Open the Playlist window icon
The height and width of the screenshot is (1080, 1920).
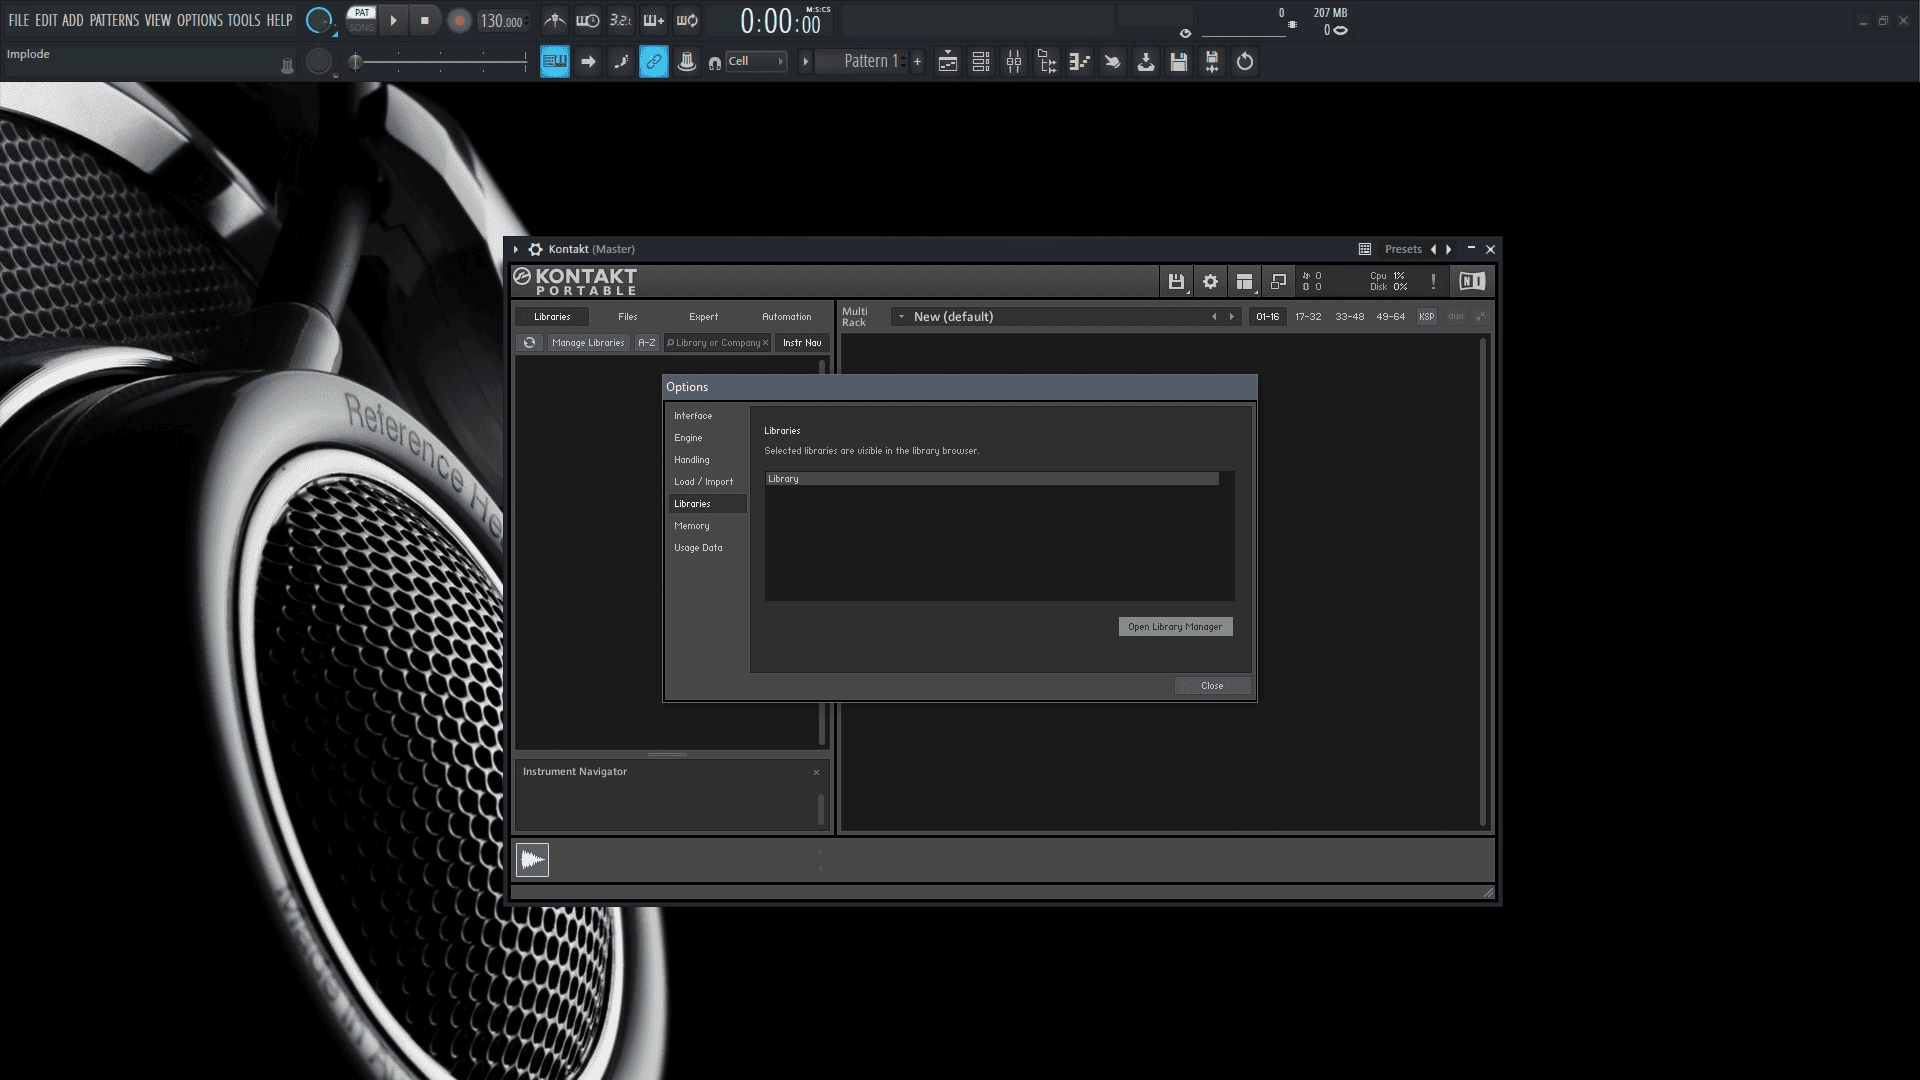tap(948, 62)
